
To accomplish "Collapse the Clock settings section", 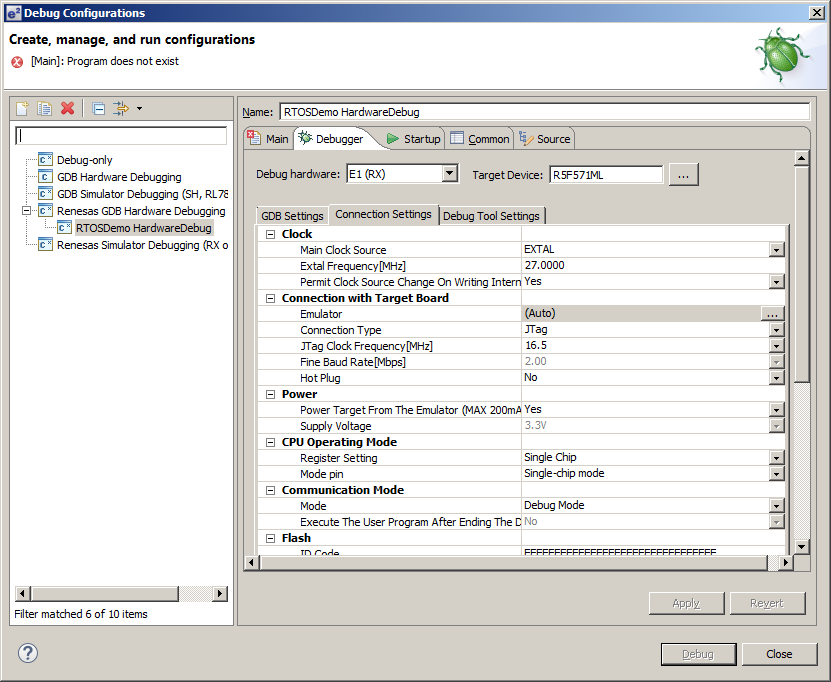I will click(x=270, y=234).
